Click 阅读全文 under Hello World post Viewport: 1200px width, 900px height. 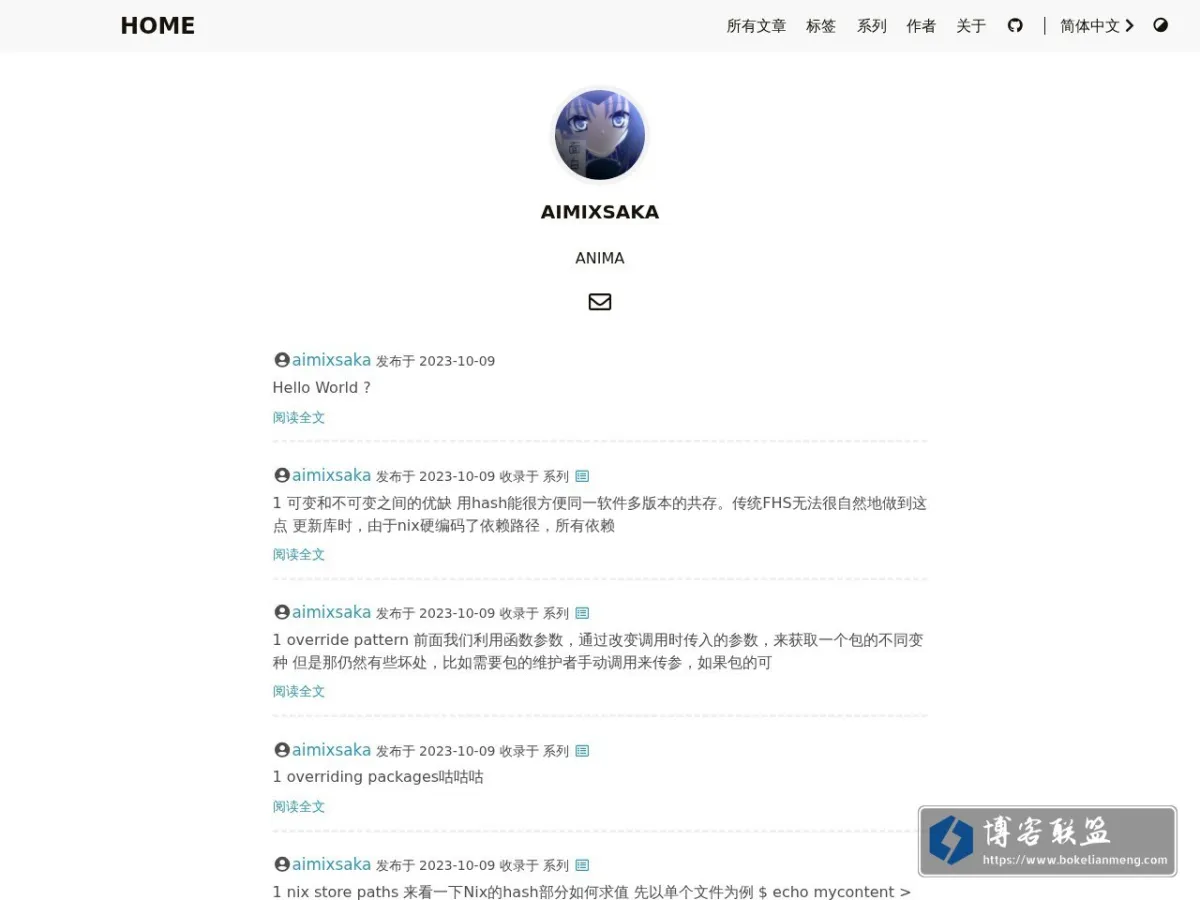coord(299,418)
